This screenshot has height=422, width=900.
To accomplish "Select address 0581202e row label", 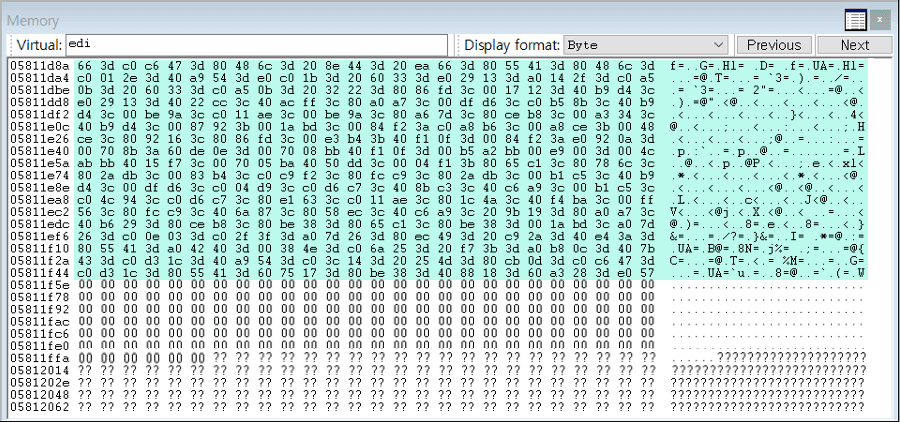I will 40,382.
